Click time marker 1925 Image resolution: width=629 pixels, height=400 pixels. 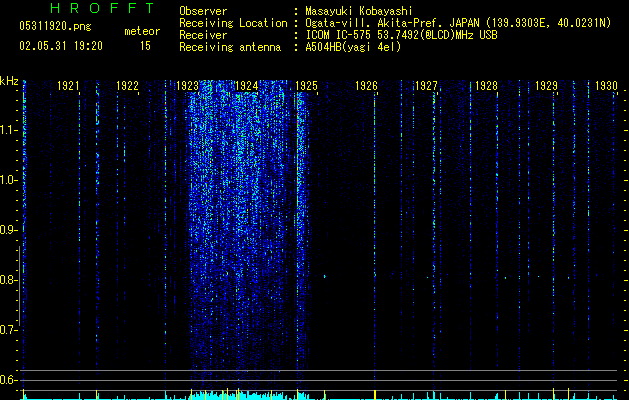(306, 86)
